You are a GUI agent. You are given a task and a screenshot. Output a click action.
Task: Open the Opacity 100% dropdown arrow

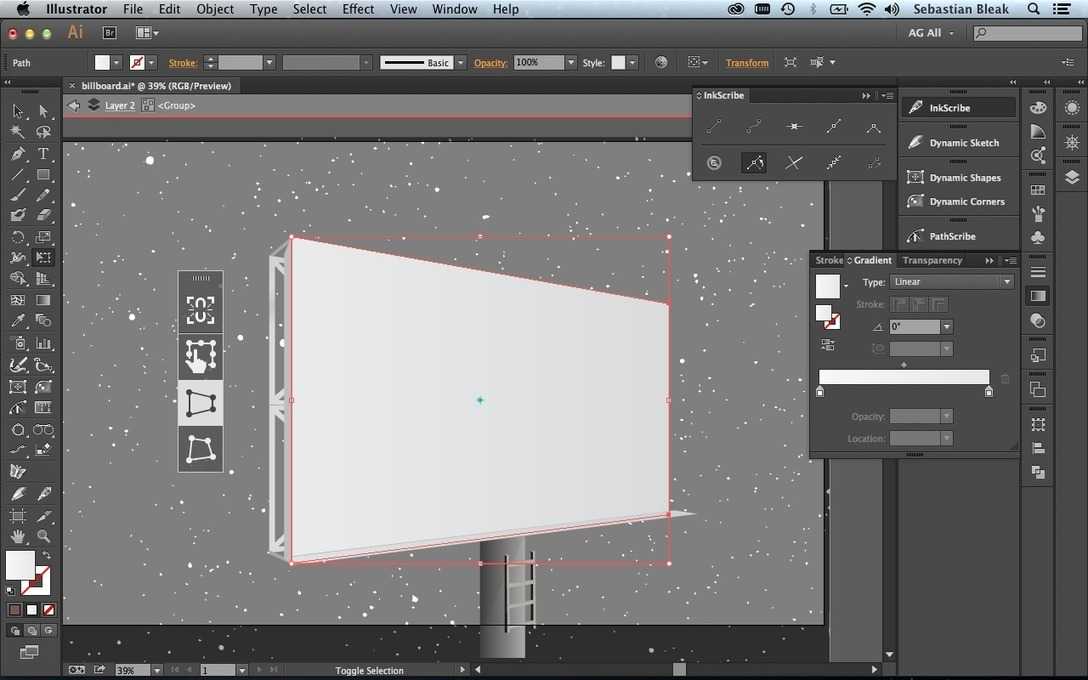point(570,62)
